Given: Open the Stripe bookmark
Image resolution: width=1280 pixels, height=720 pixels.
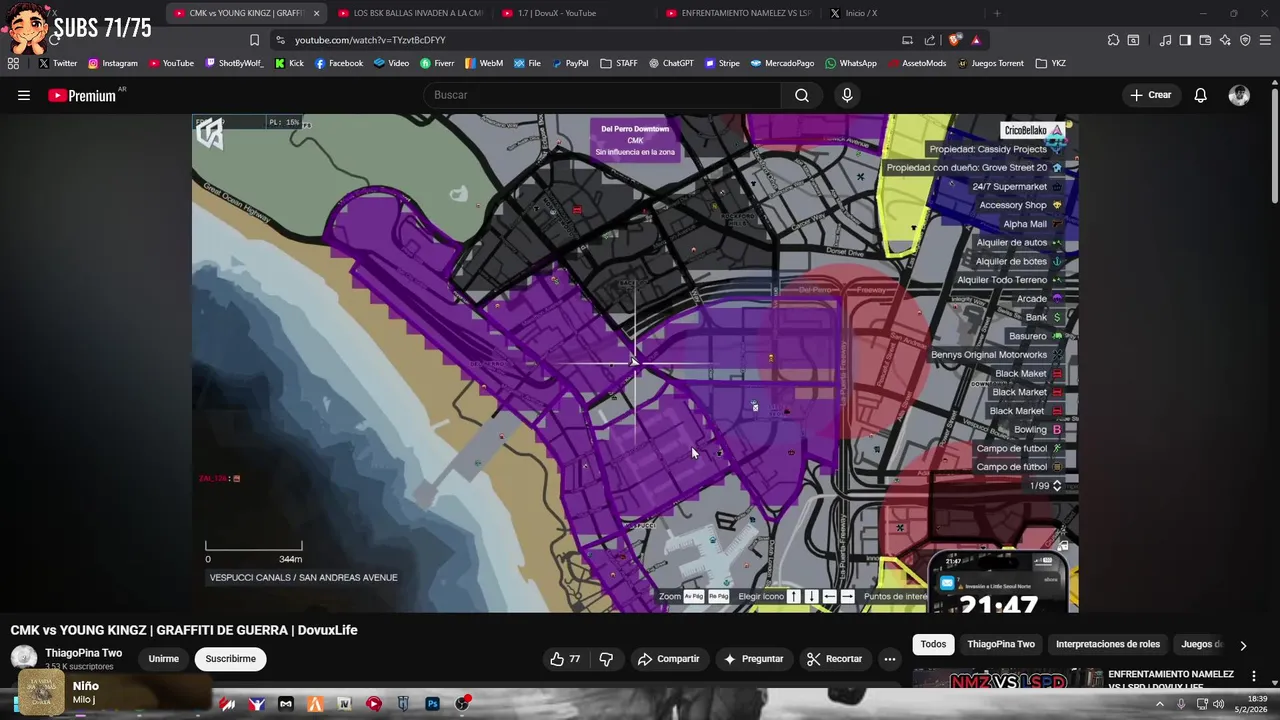Looking at the screenshot, I should (722, 63).
